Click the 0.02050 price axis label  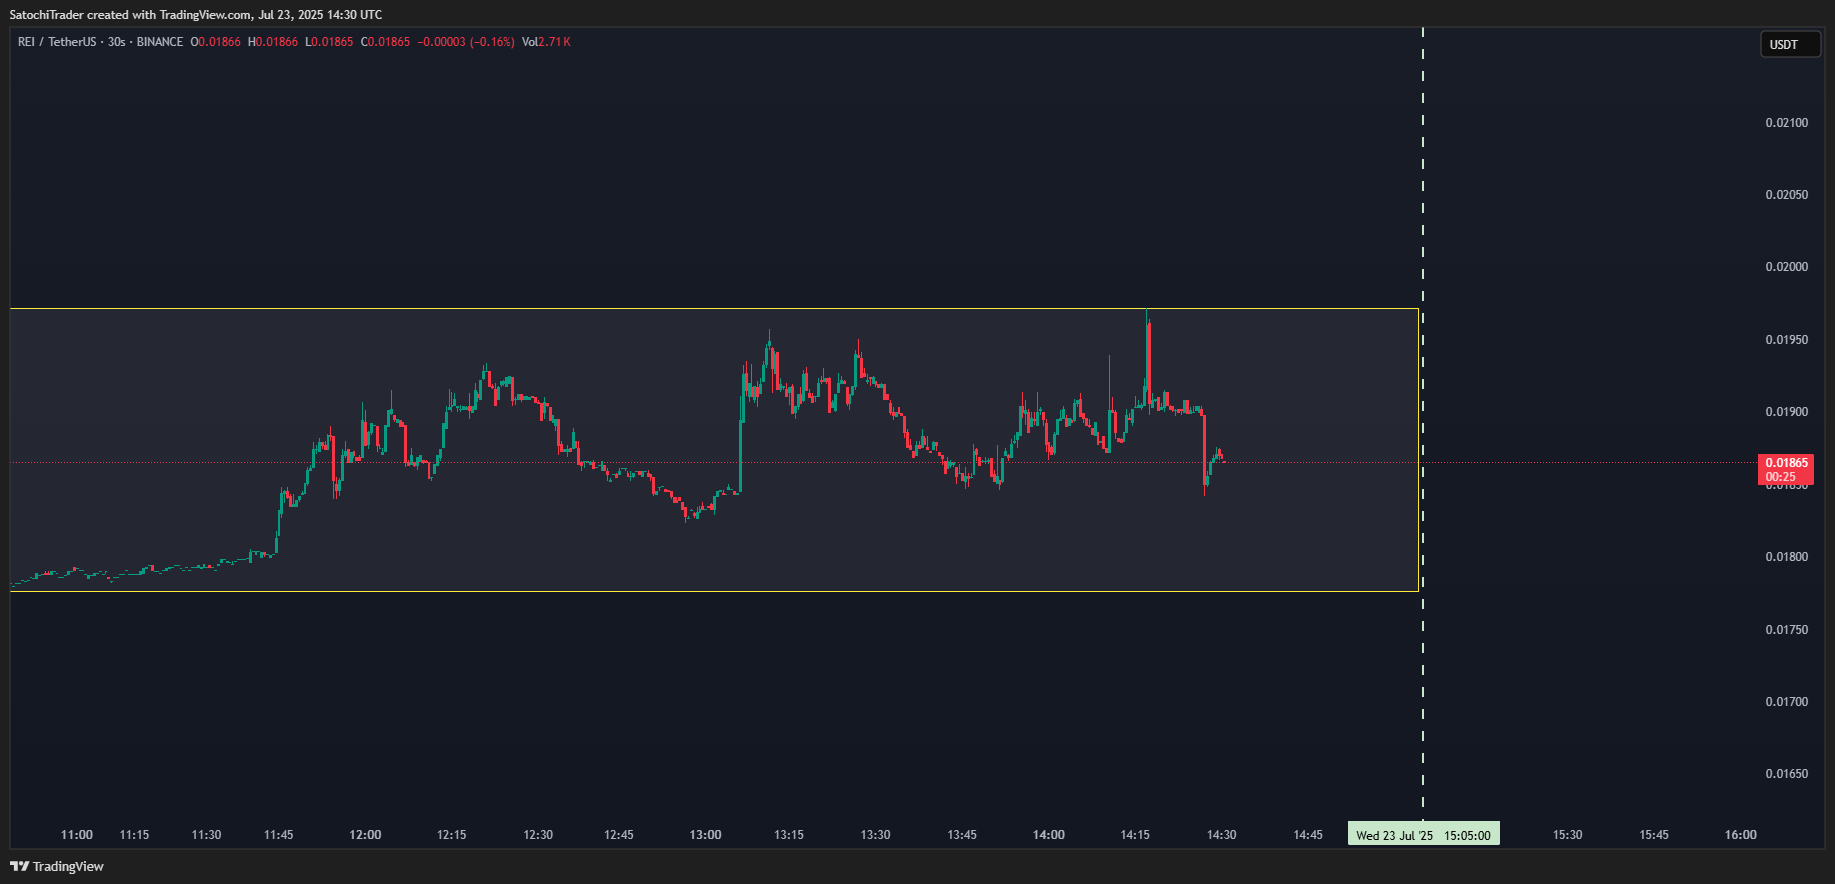(1786, 195)
